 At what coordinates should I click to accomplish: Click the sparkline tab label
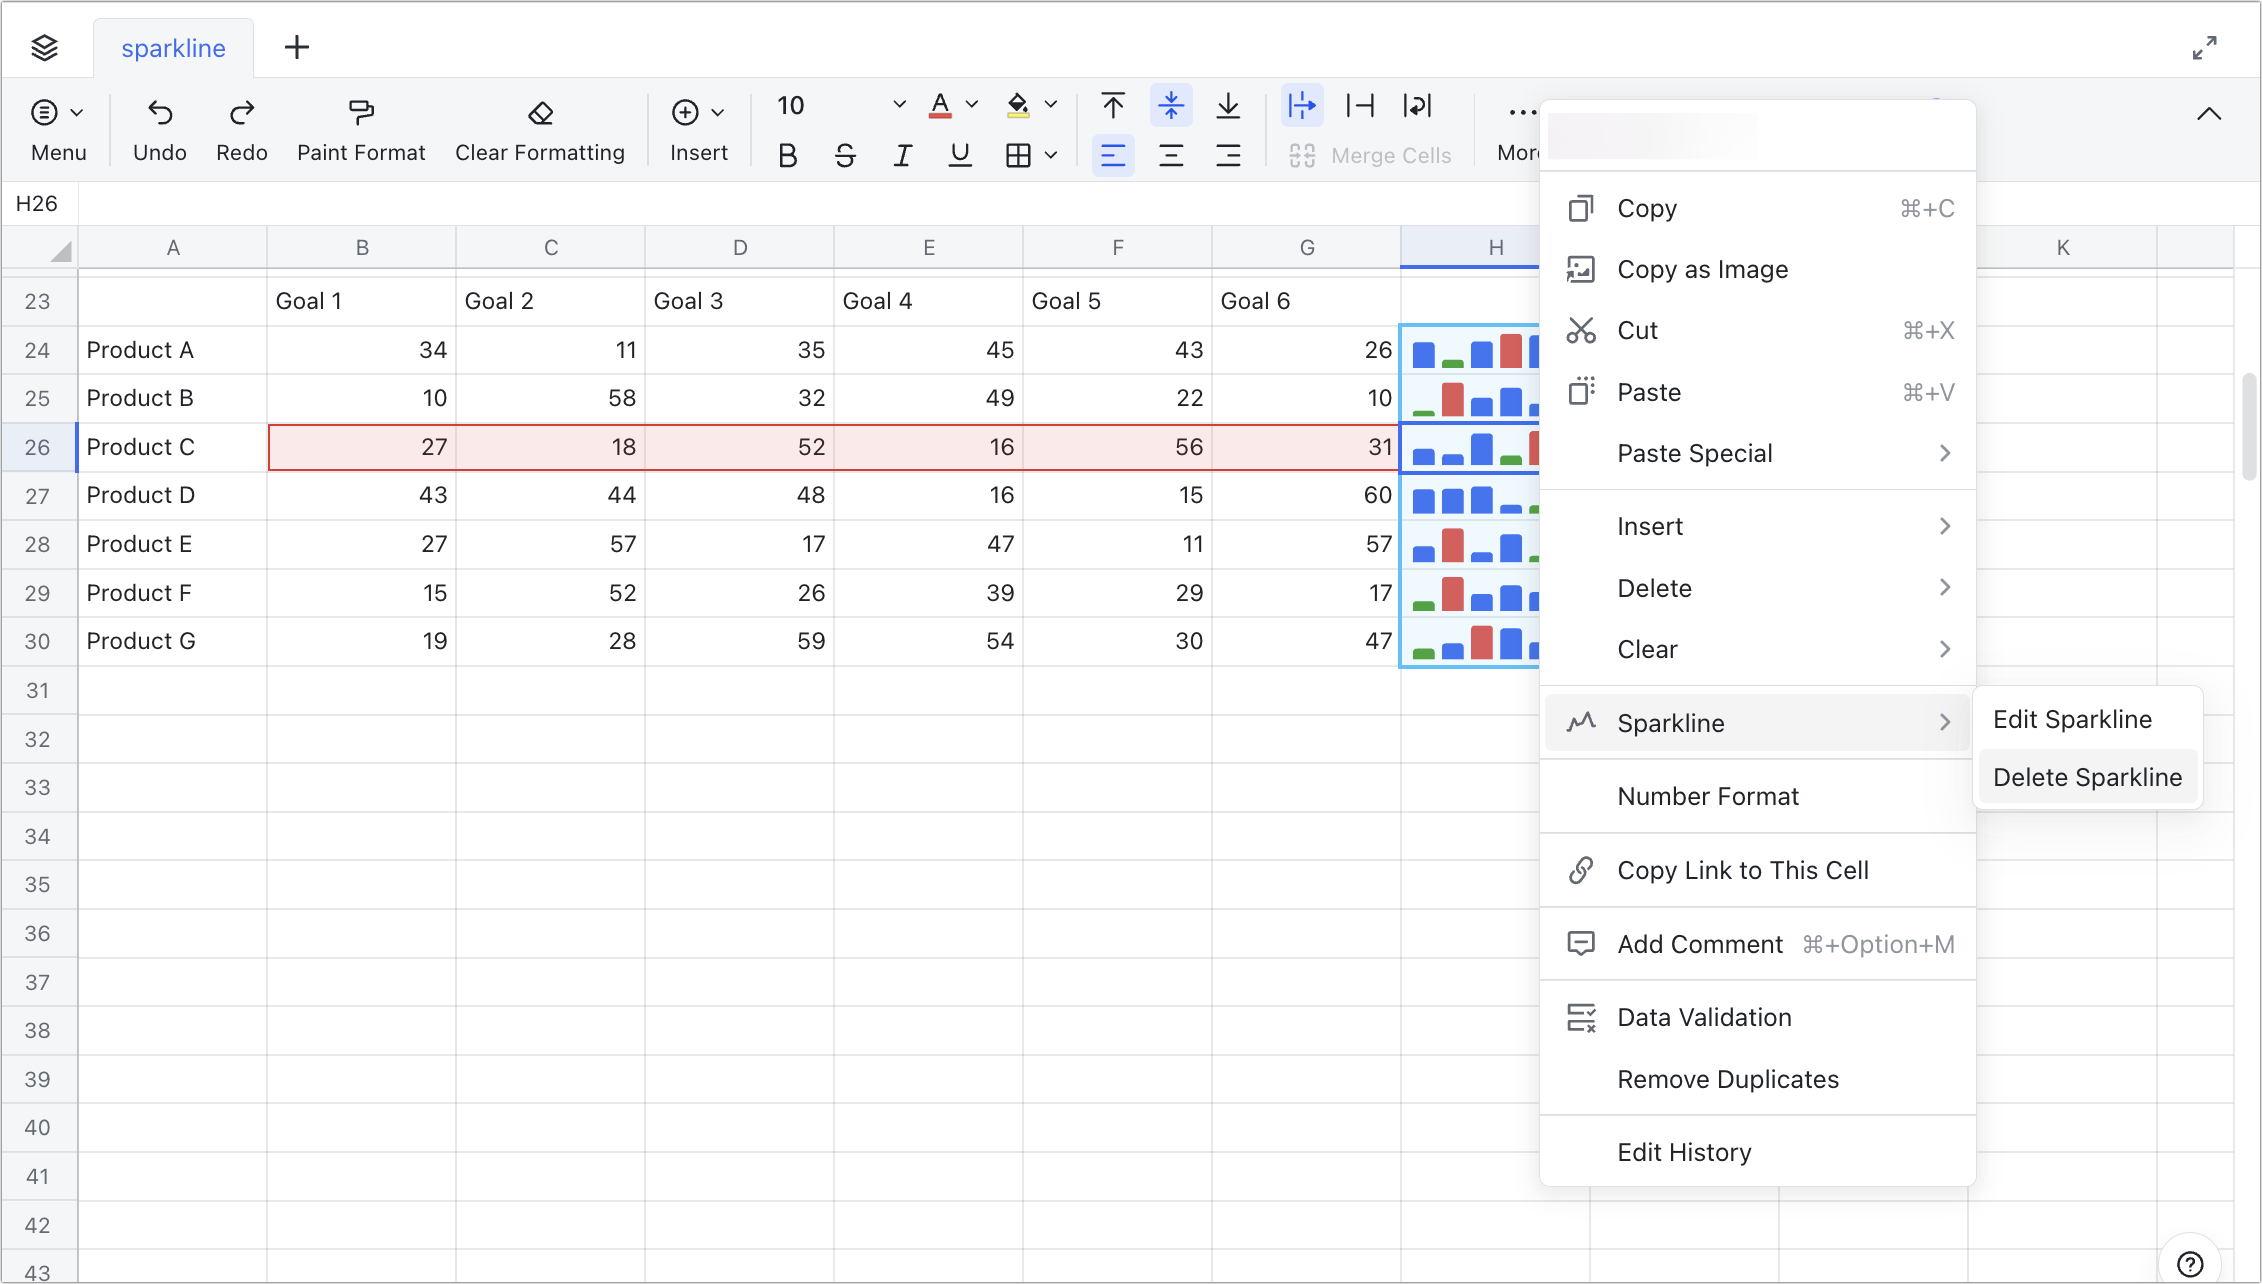click(x=172, y=47)
